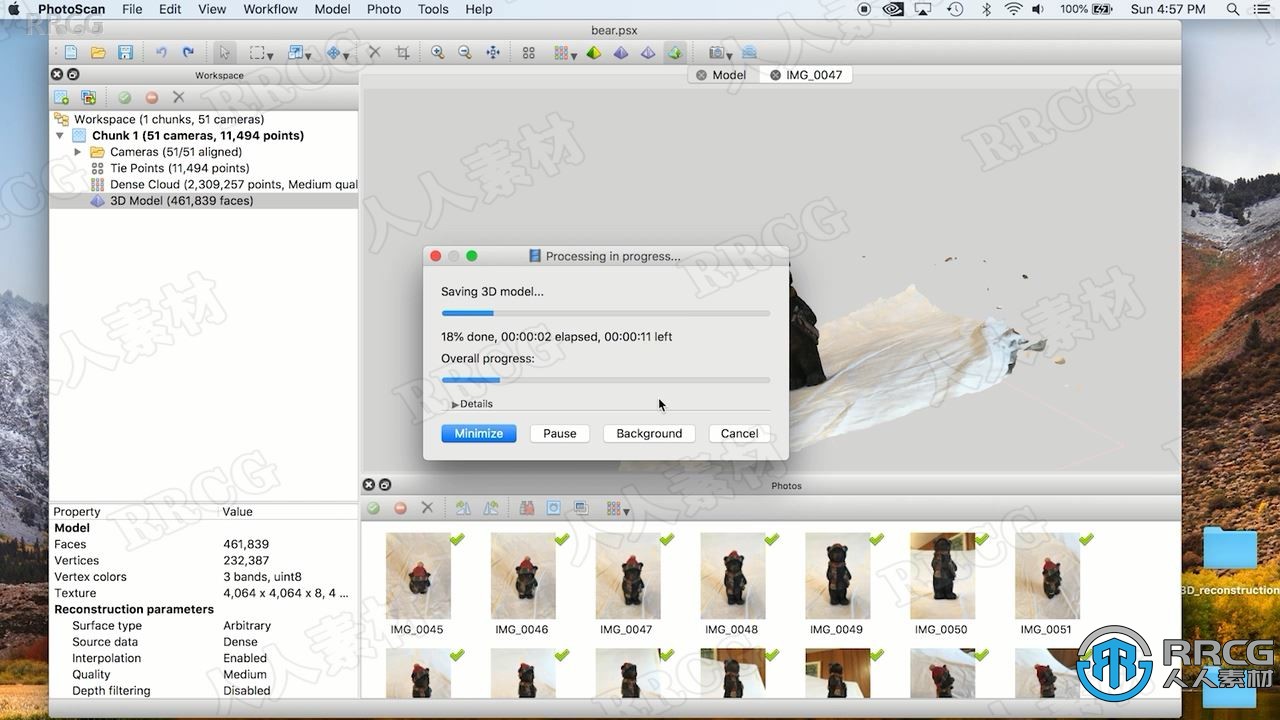Click the Background button

tap(649, 434)
